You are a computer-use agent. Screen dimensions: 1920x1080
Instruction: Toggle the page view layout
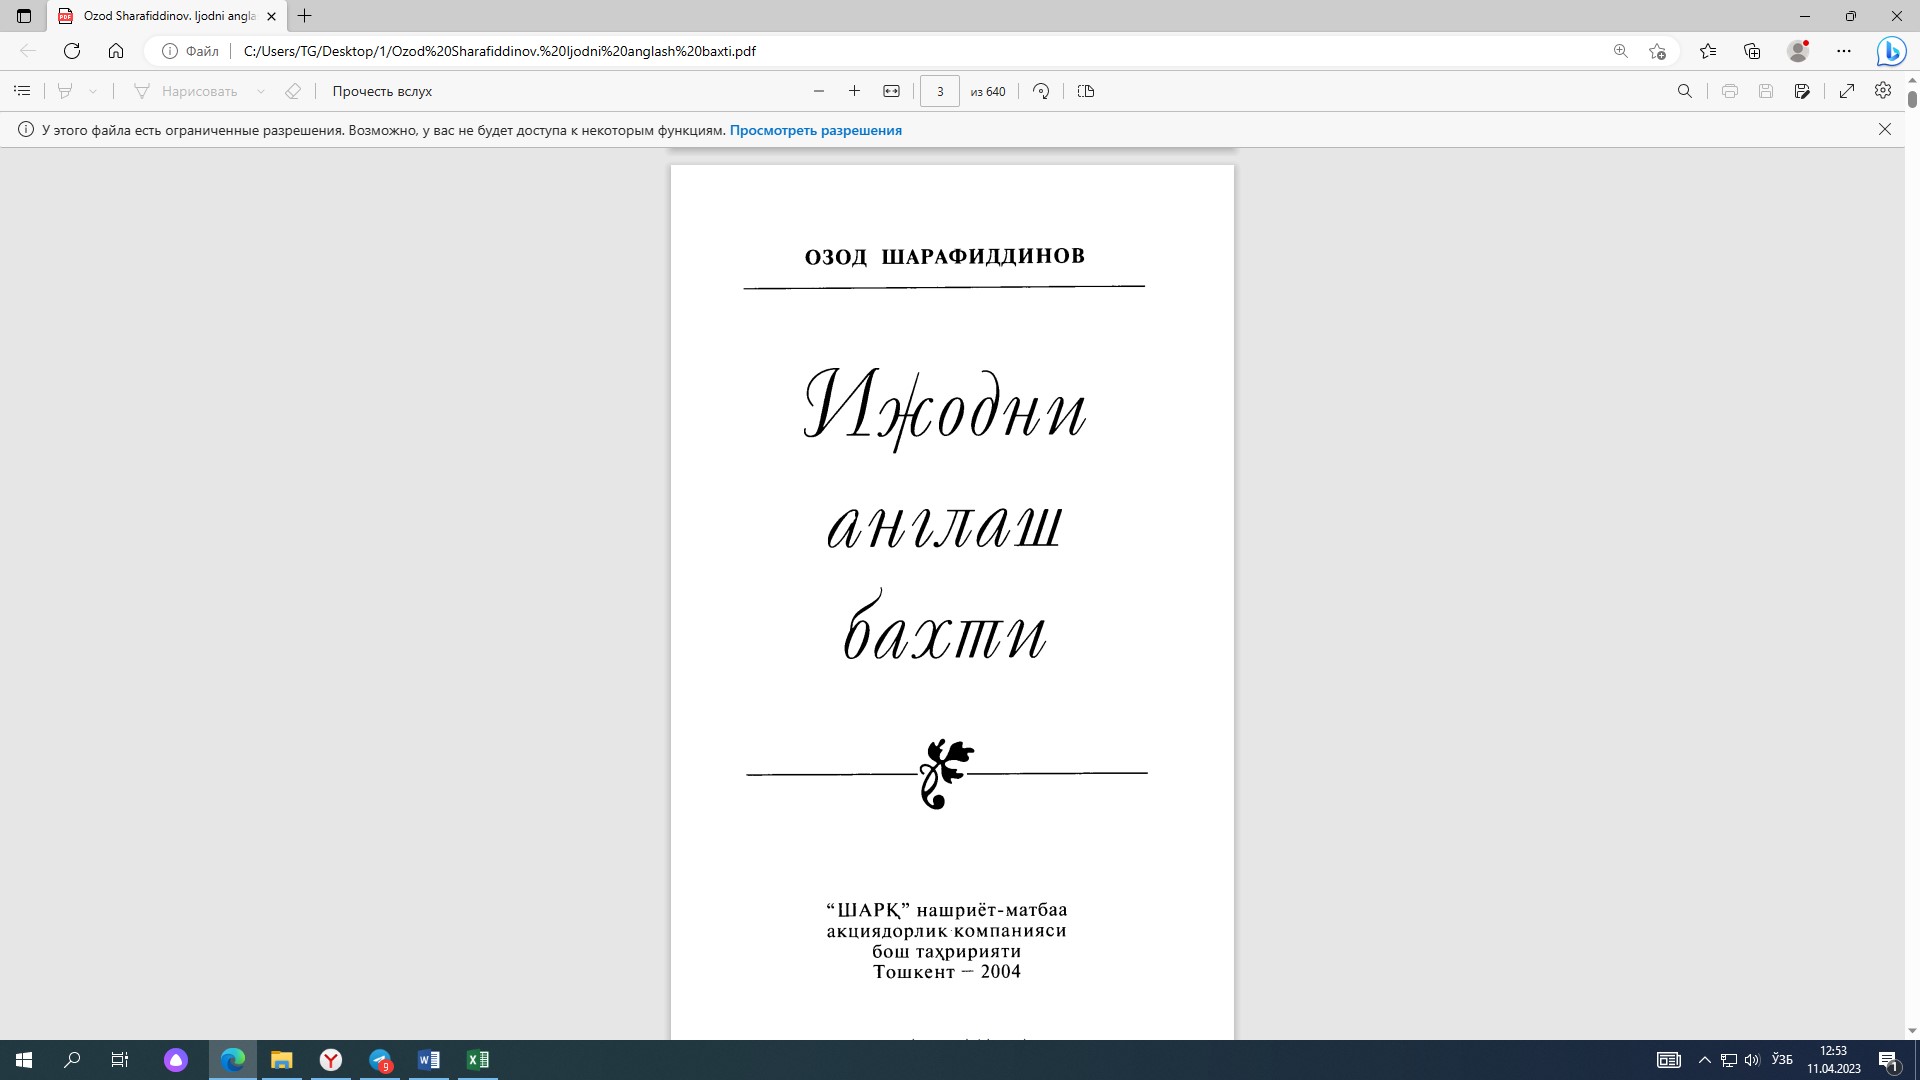click(1087, 91)
